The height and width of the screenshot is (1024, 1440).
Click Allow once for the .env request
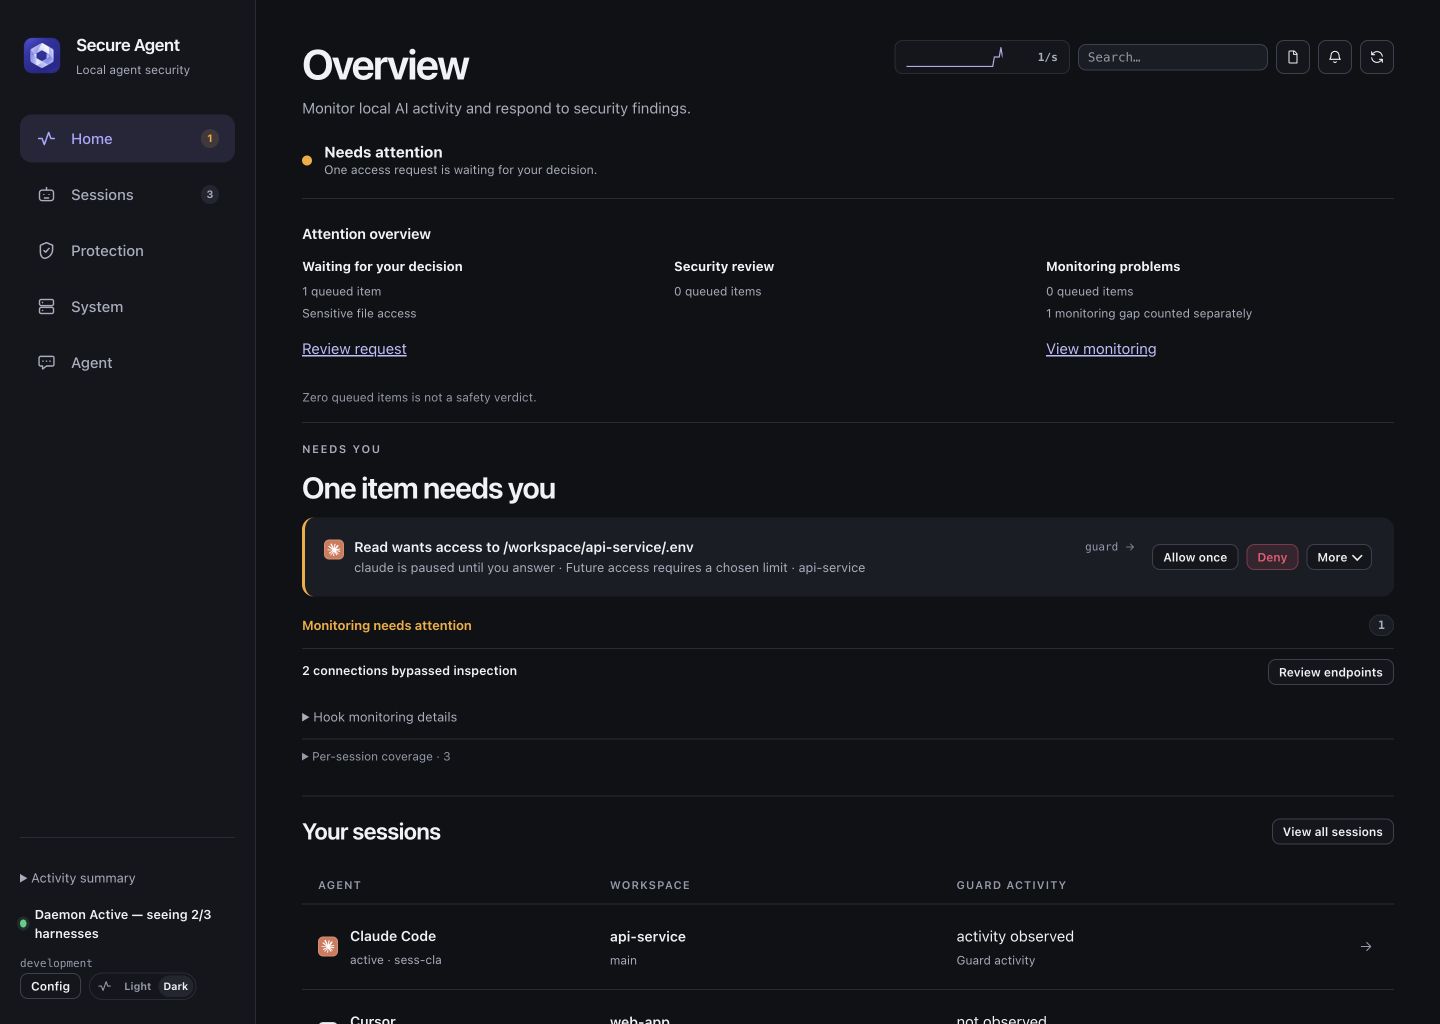tap(1195, 557)
